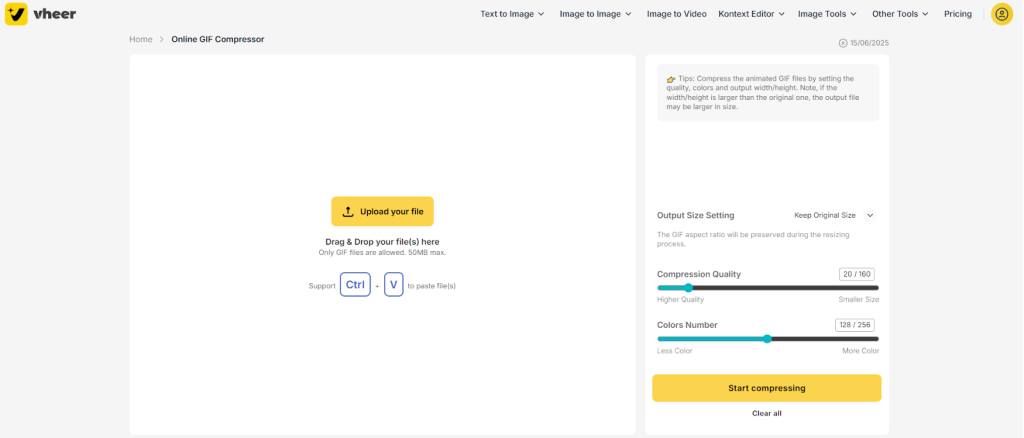
Task: Click the Colors Number slider handle
Action: point(767,339)
